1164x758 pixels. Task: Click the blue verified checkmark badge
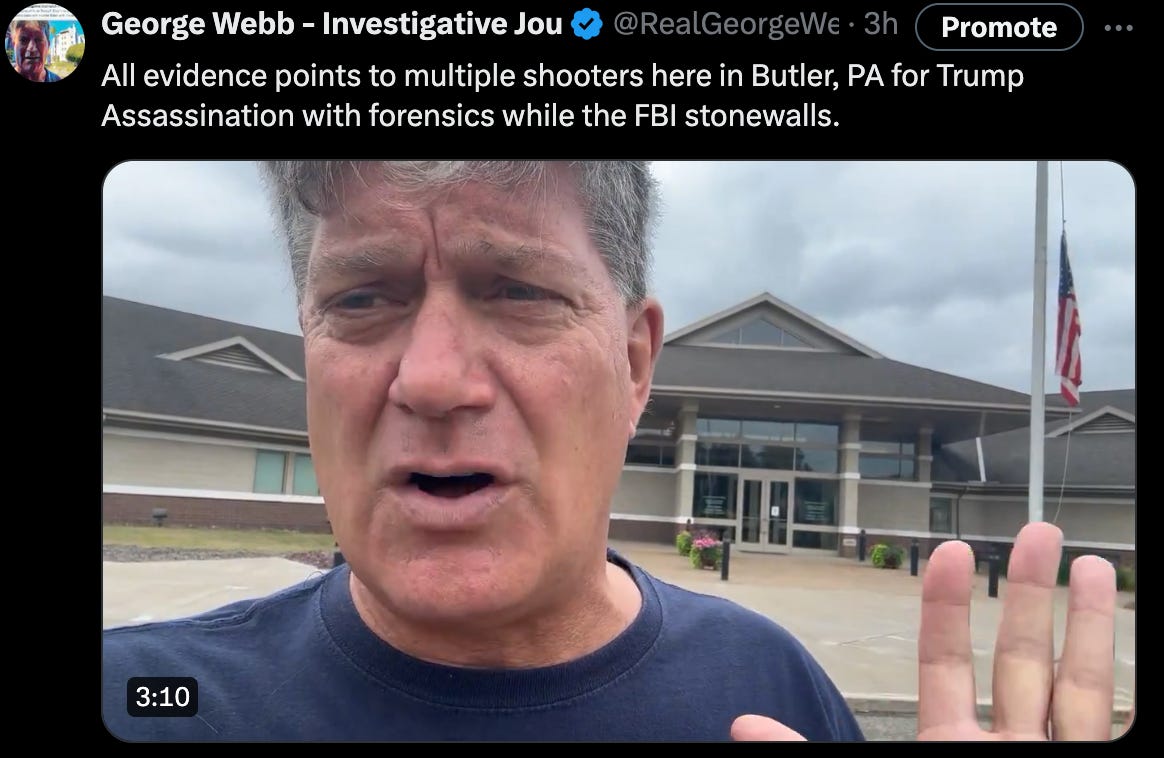point(586,25)
